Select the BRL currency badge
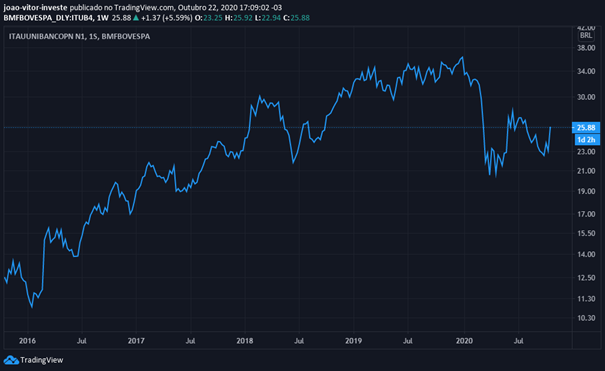605x371 pixels. click(586, 35)
